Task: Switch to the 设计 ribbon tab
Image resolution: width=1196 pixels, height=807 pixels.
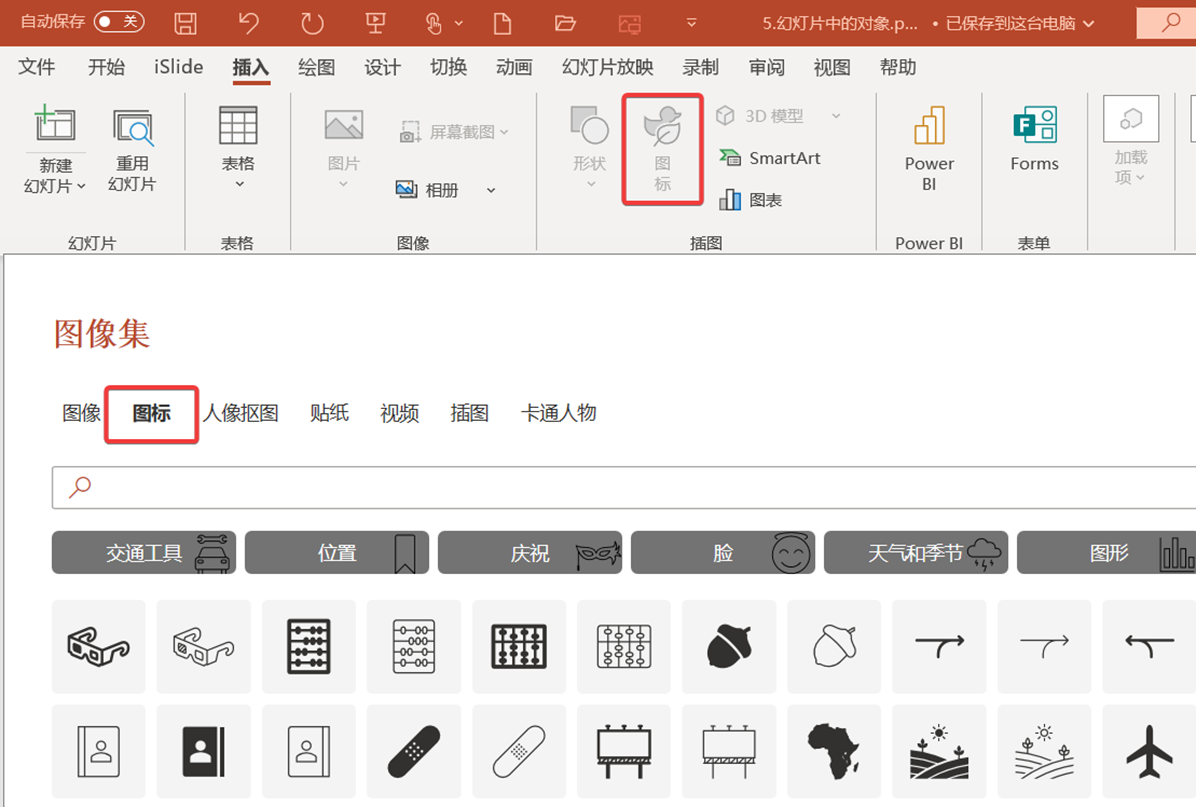Action: point(381,67)
